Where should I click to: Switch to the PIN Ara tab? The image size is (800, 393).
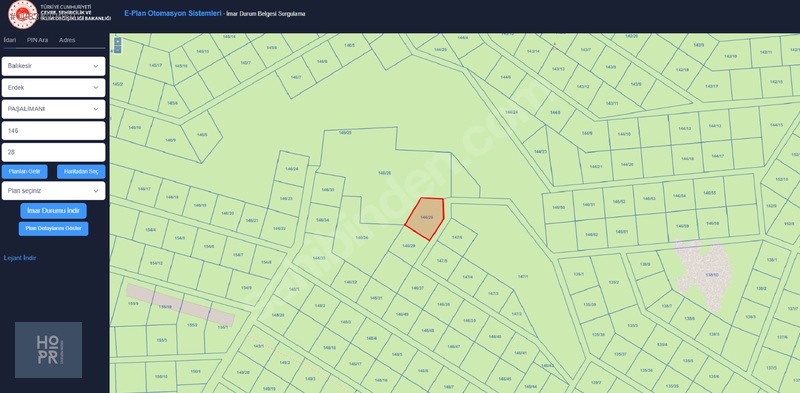(37, 40)
